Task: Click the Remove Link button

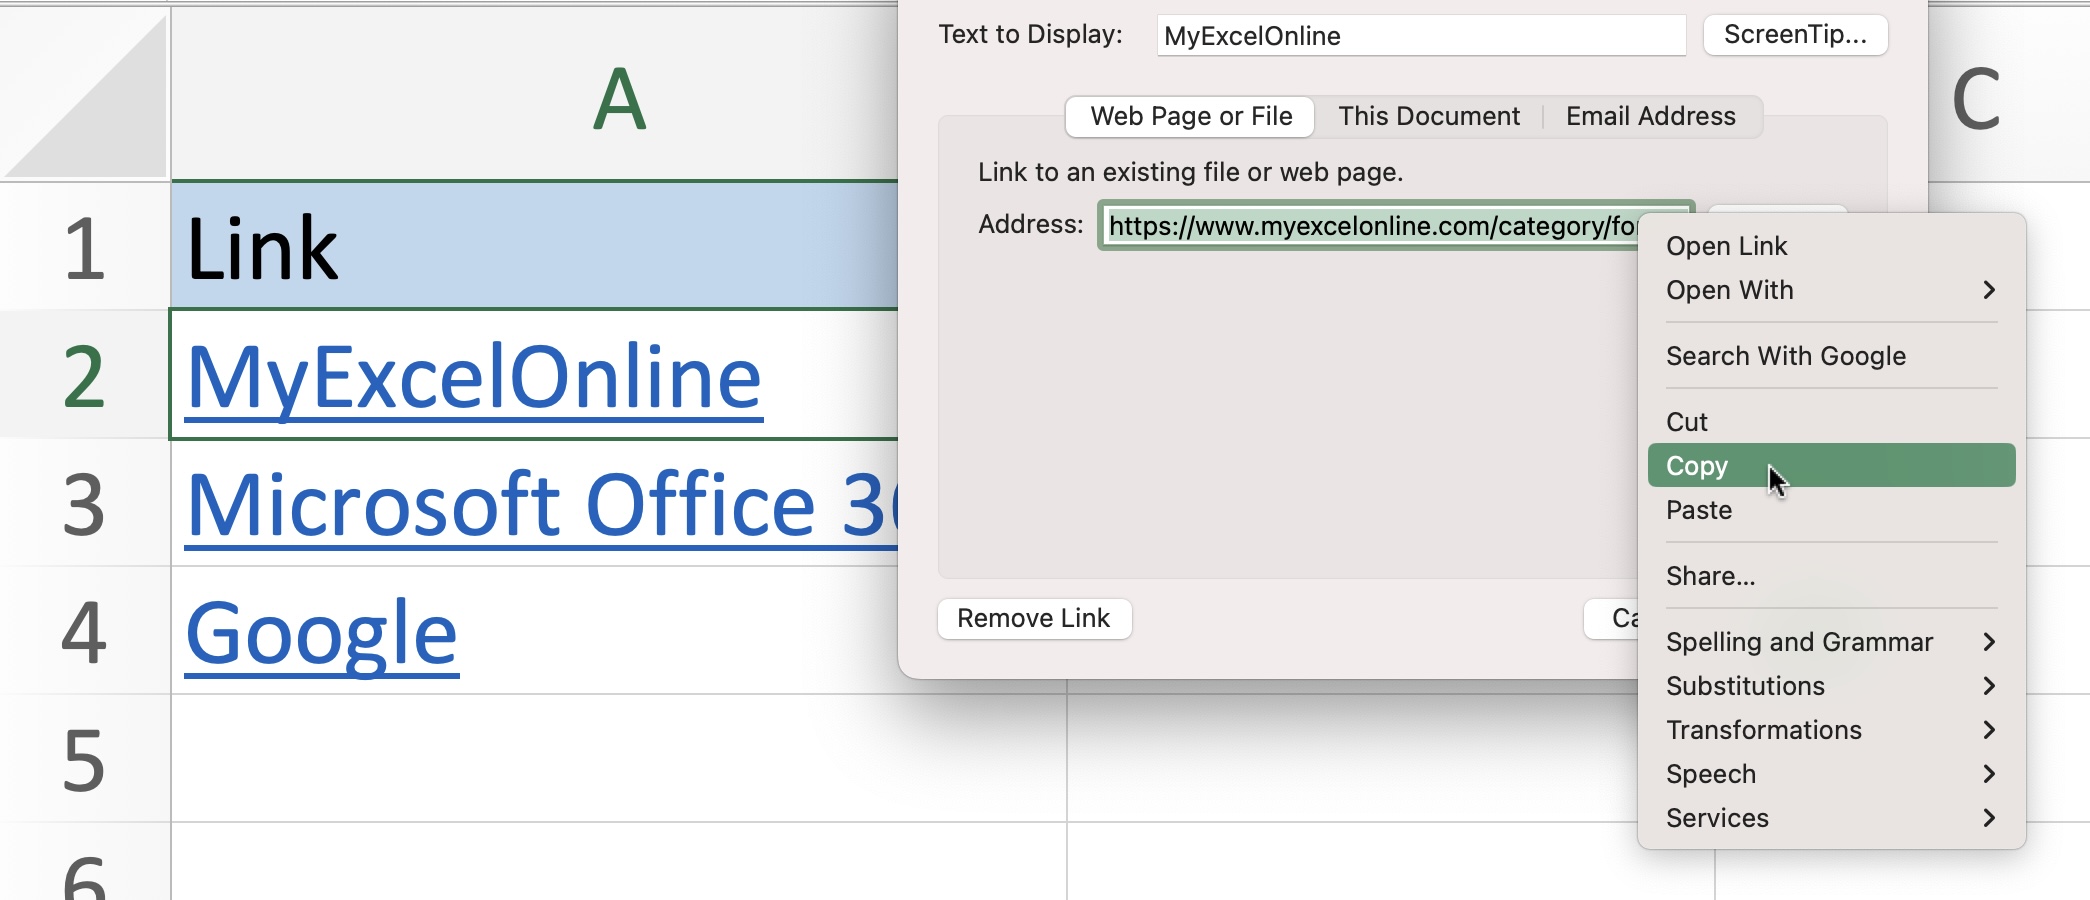Action: 1034,618
